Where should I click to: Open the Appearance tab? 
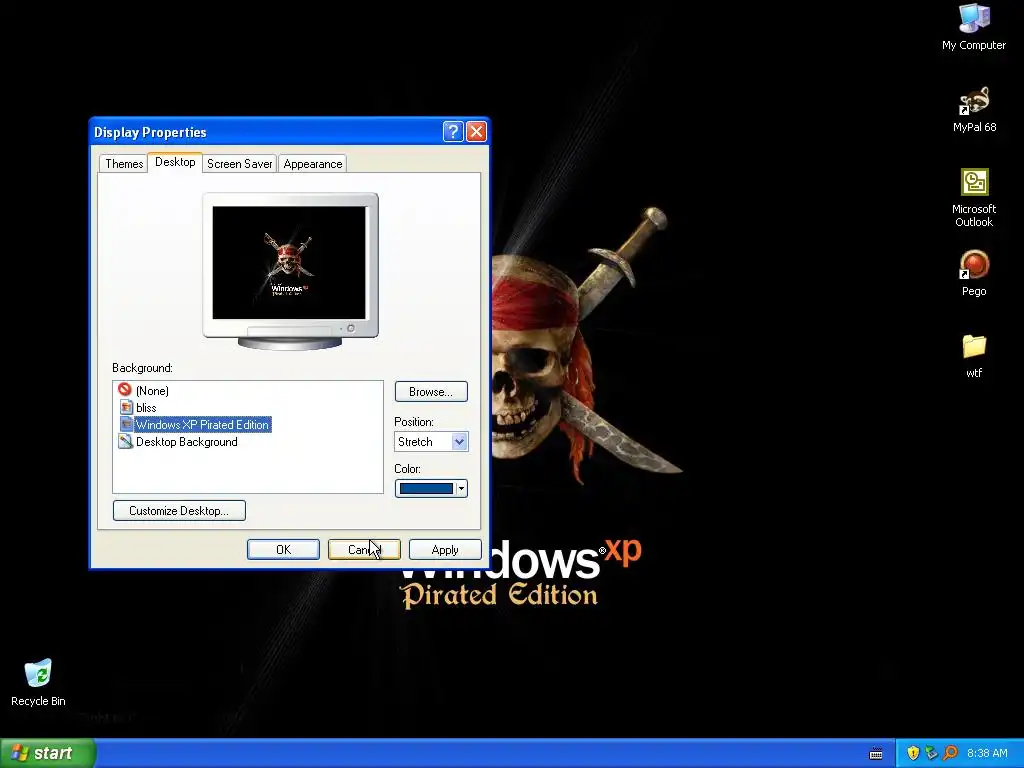tap(313, 164)
